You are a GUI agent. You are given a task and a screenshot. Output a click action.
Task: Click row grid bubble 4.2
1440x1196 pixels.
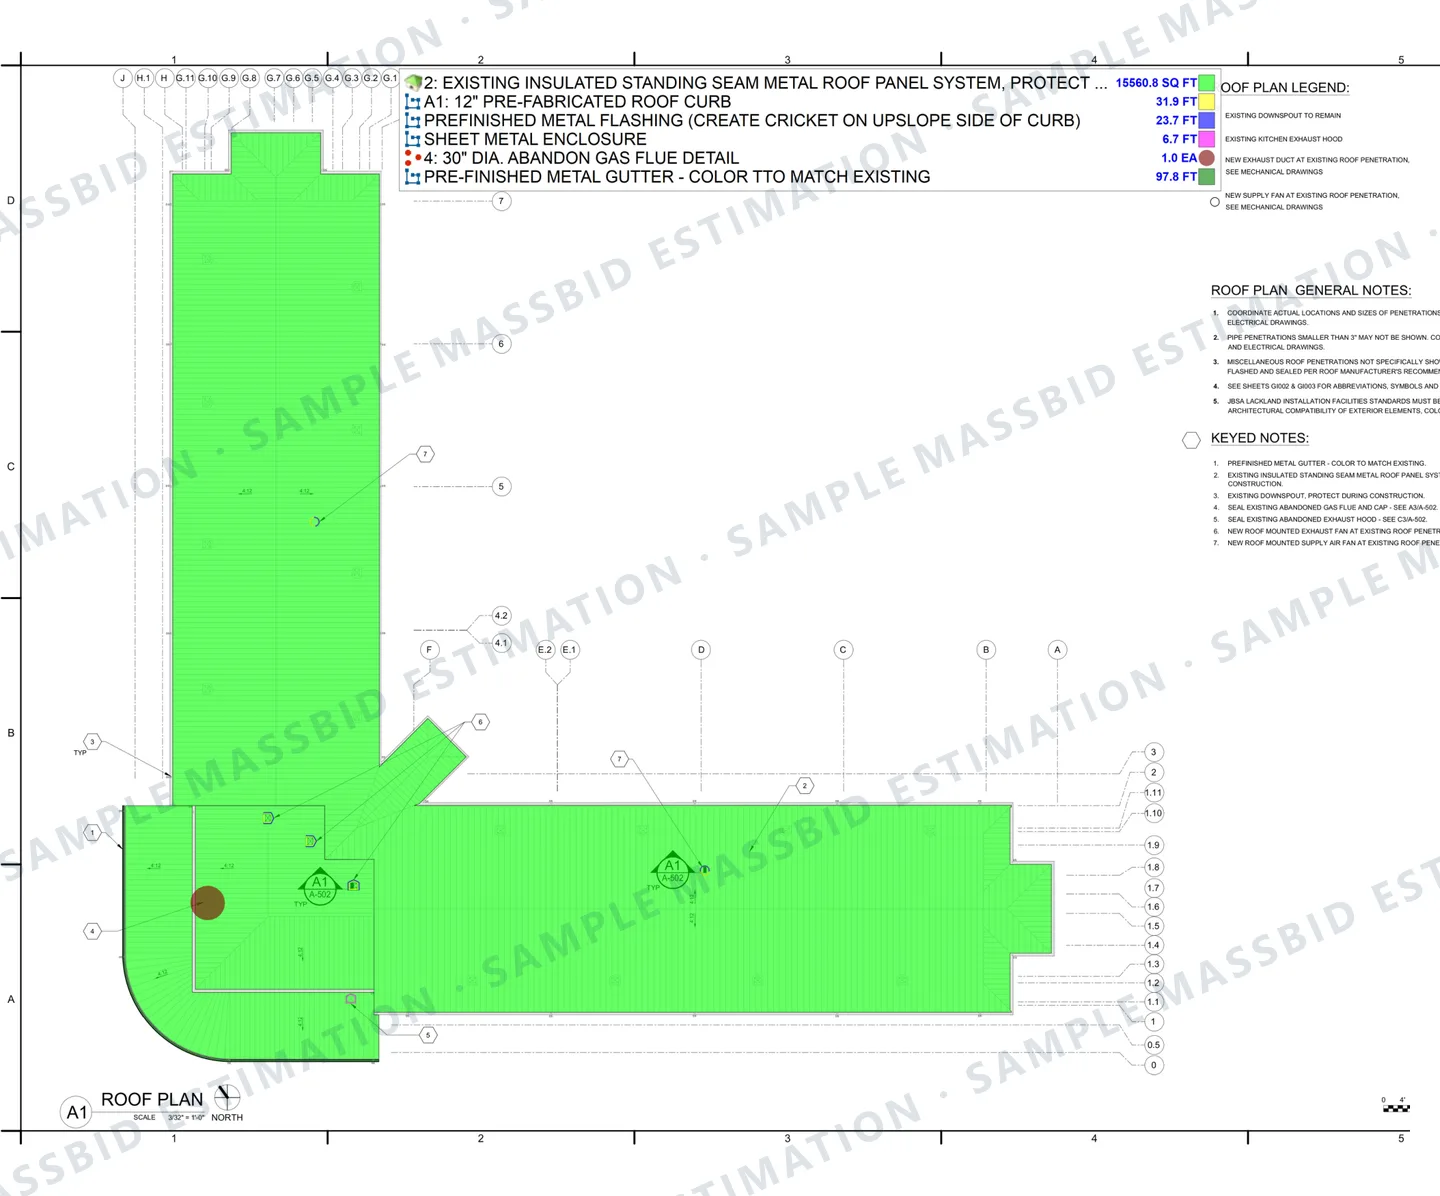[501, 616]
